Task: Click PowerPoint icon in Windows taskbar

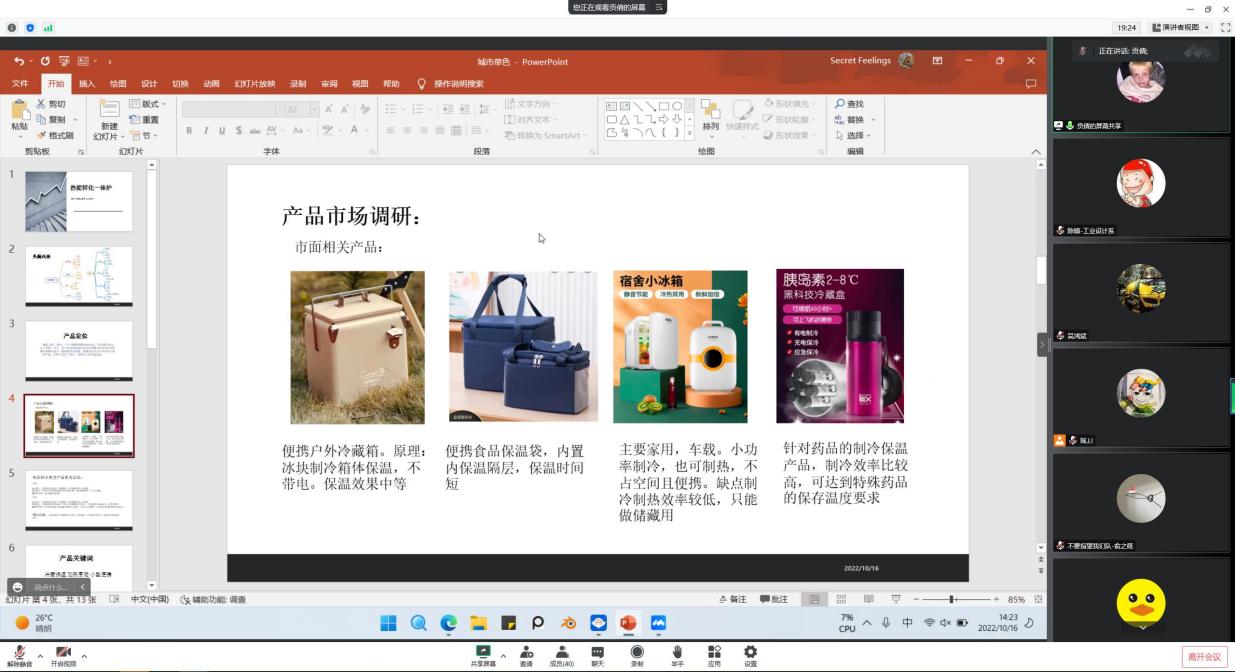Action: point(627,623)
